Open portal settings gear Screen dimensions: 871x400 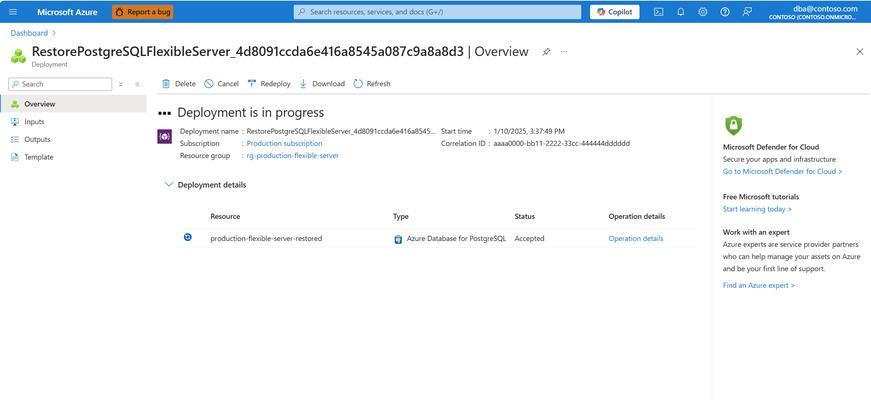pos(703,12)
